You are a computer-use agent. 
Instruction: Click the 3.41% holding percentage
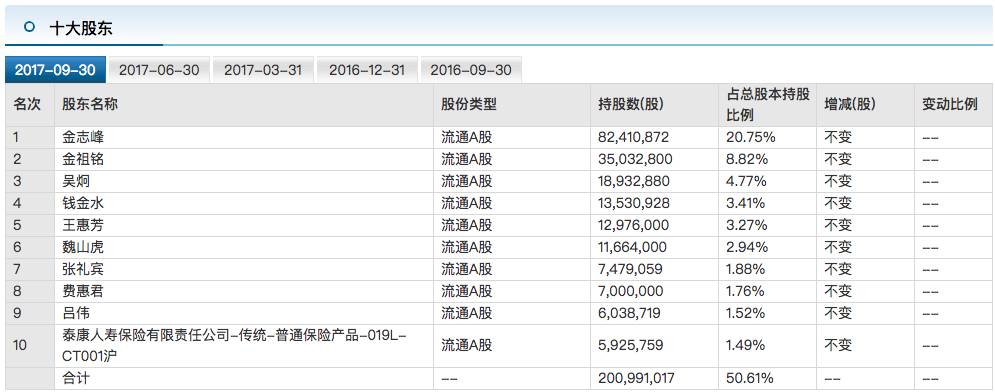pyautogui.click(x=746, y=203)
